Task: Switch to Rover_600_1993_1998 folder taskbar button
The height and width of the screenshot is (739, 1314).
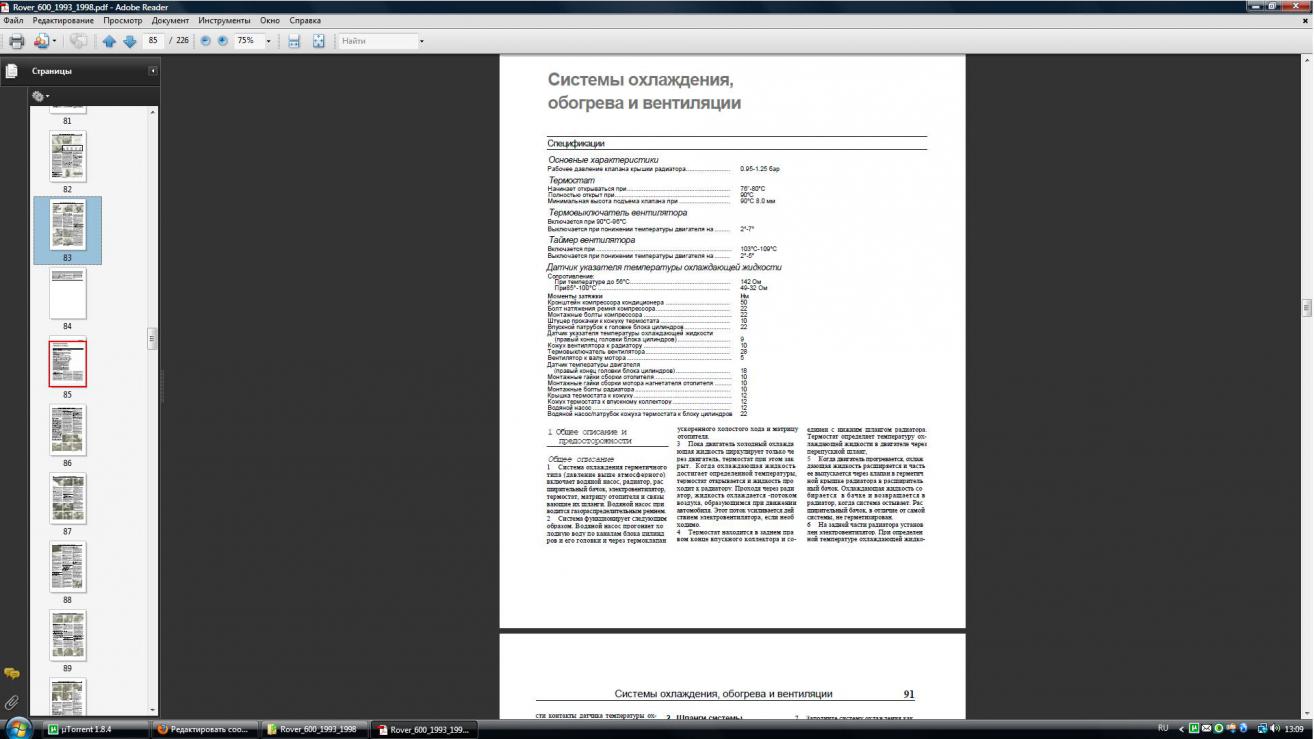Action: [315, 729]
